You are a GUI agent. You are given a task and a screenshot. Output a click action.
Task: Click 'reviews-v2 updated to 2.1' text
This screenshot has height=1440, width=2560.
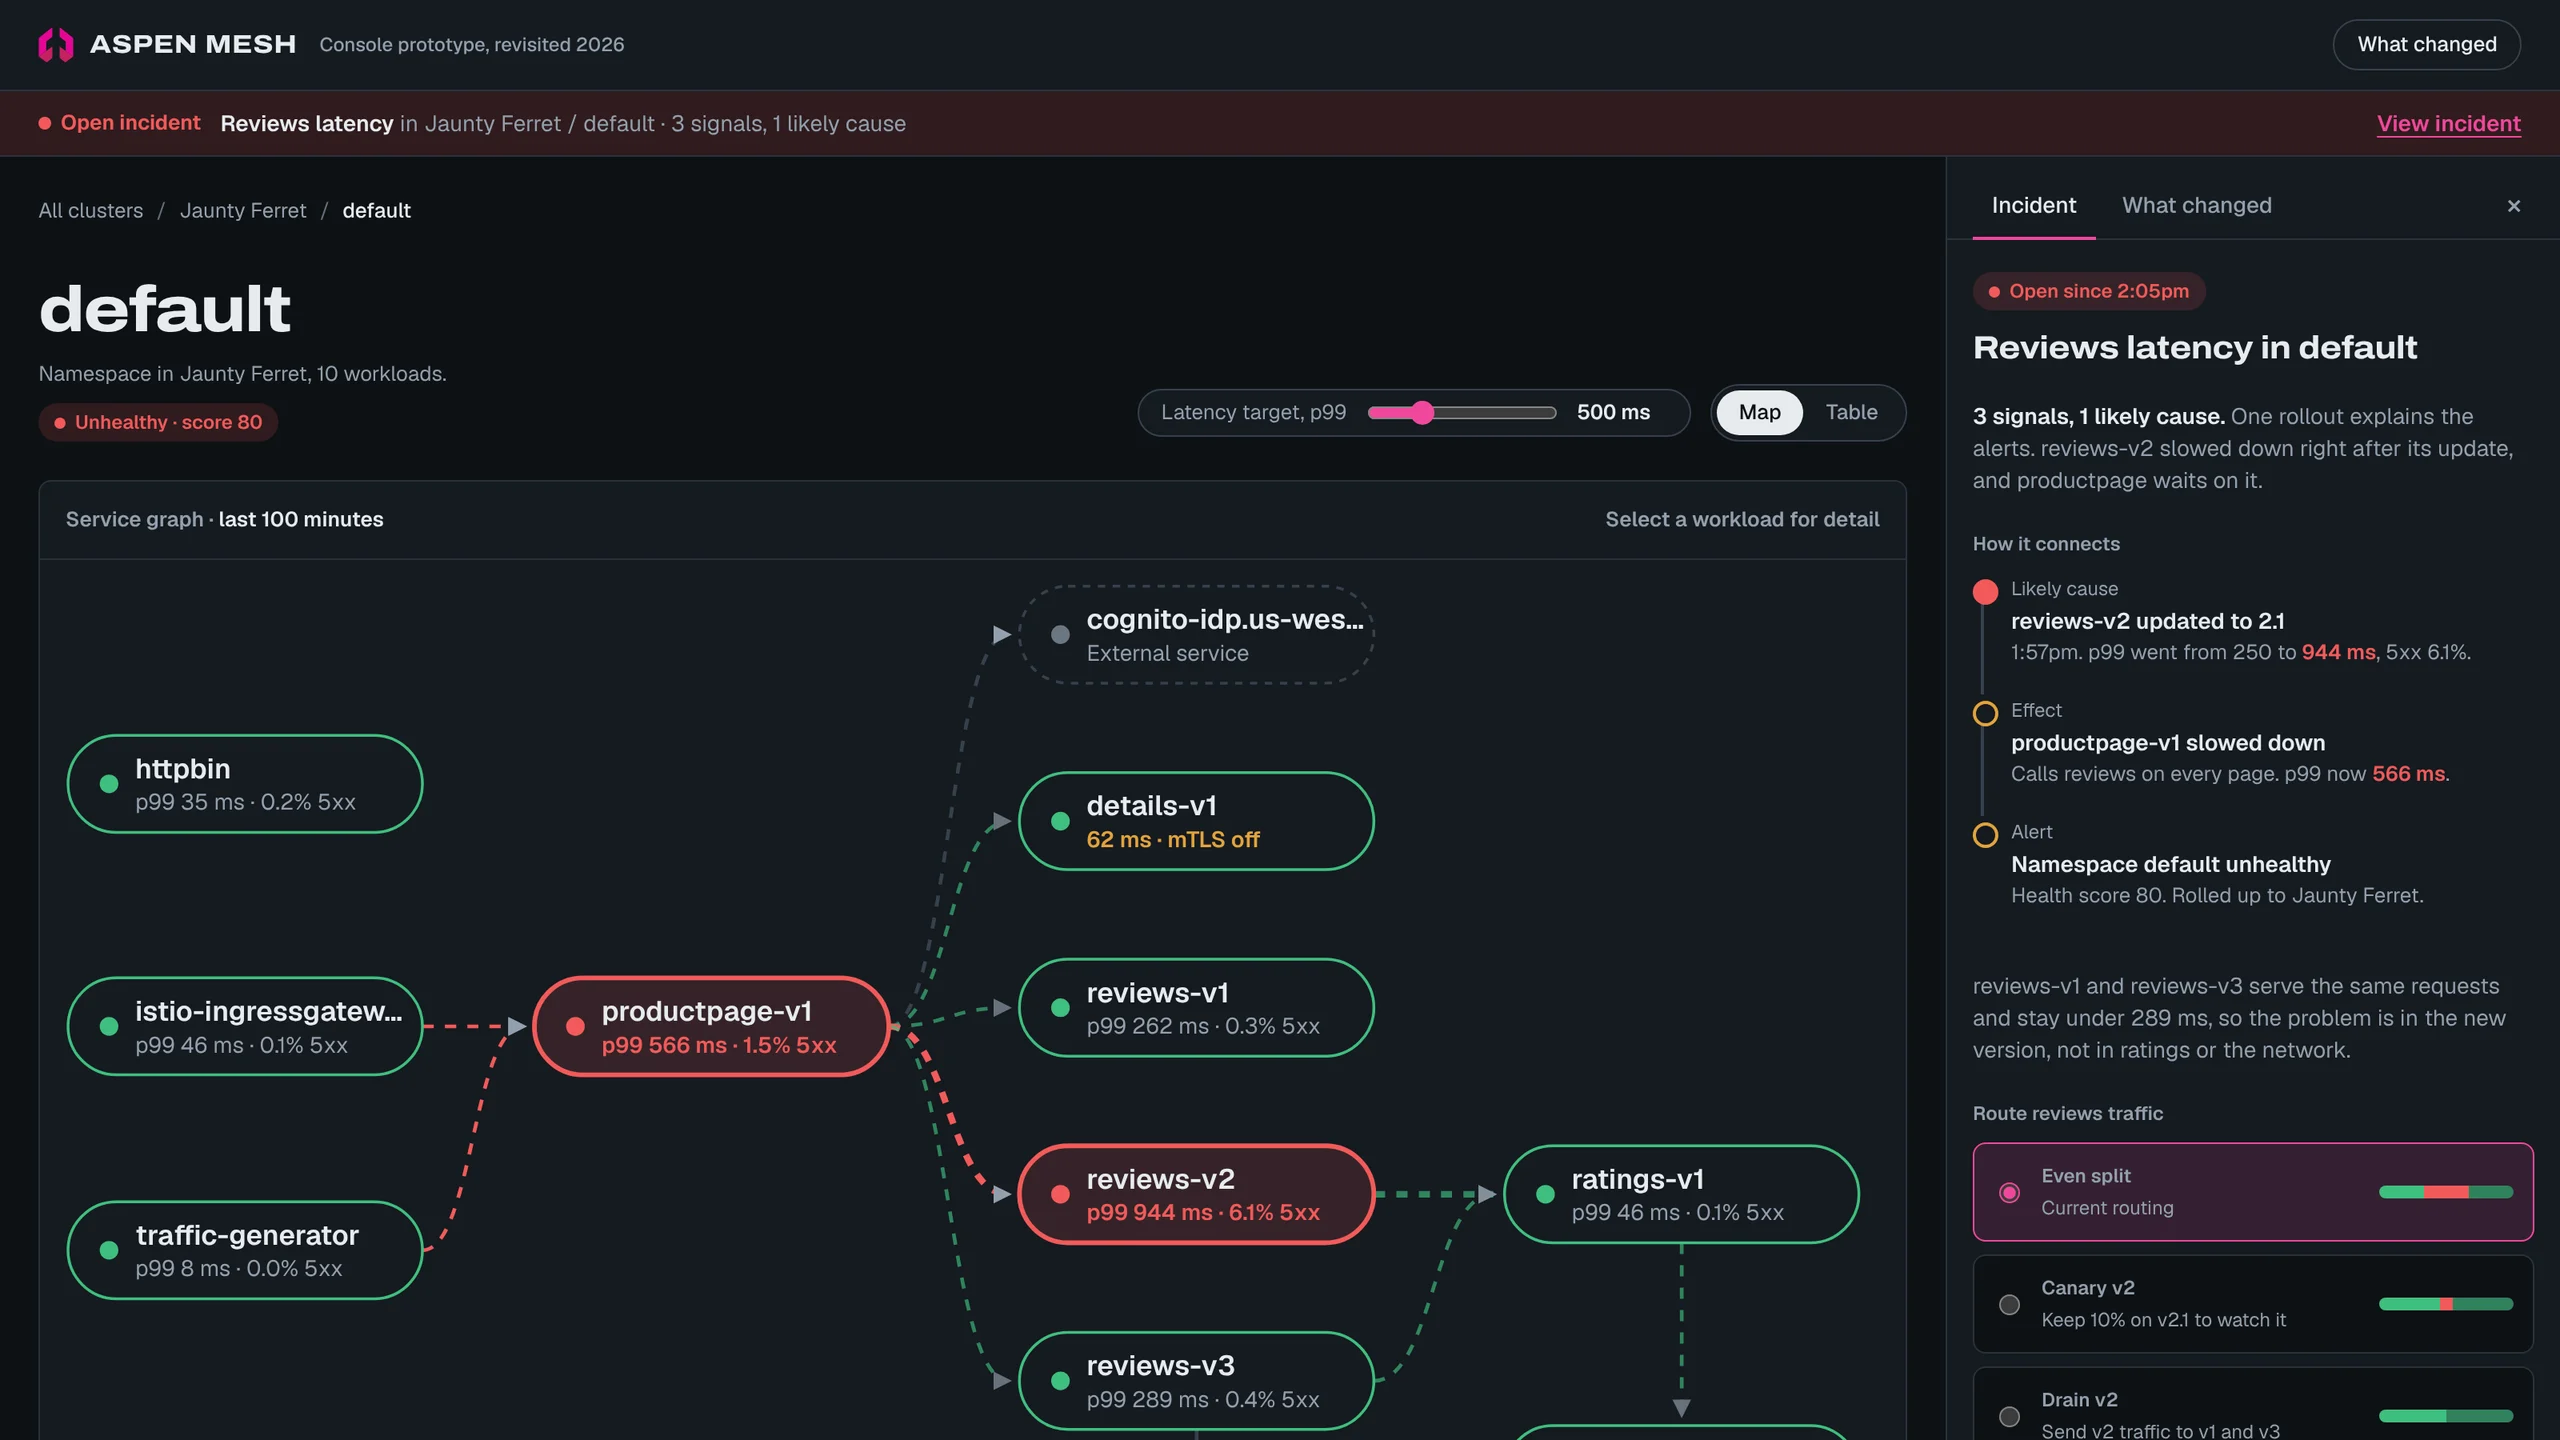2147,621
